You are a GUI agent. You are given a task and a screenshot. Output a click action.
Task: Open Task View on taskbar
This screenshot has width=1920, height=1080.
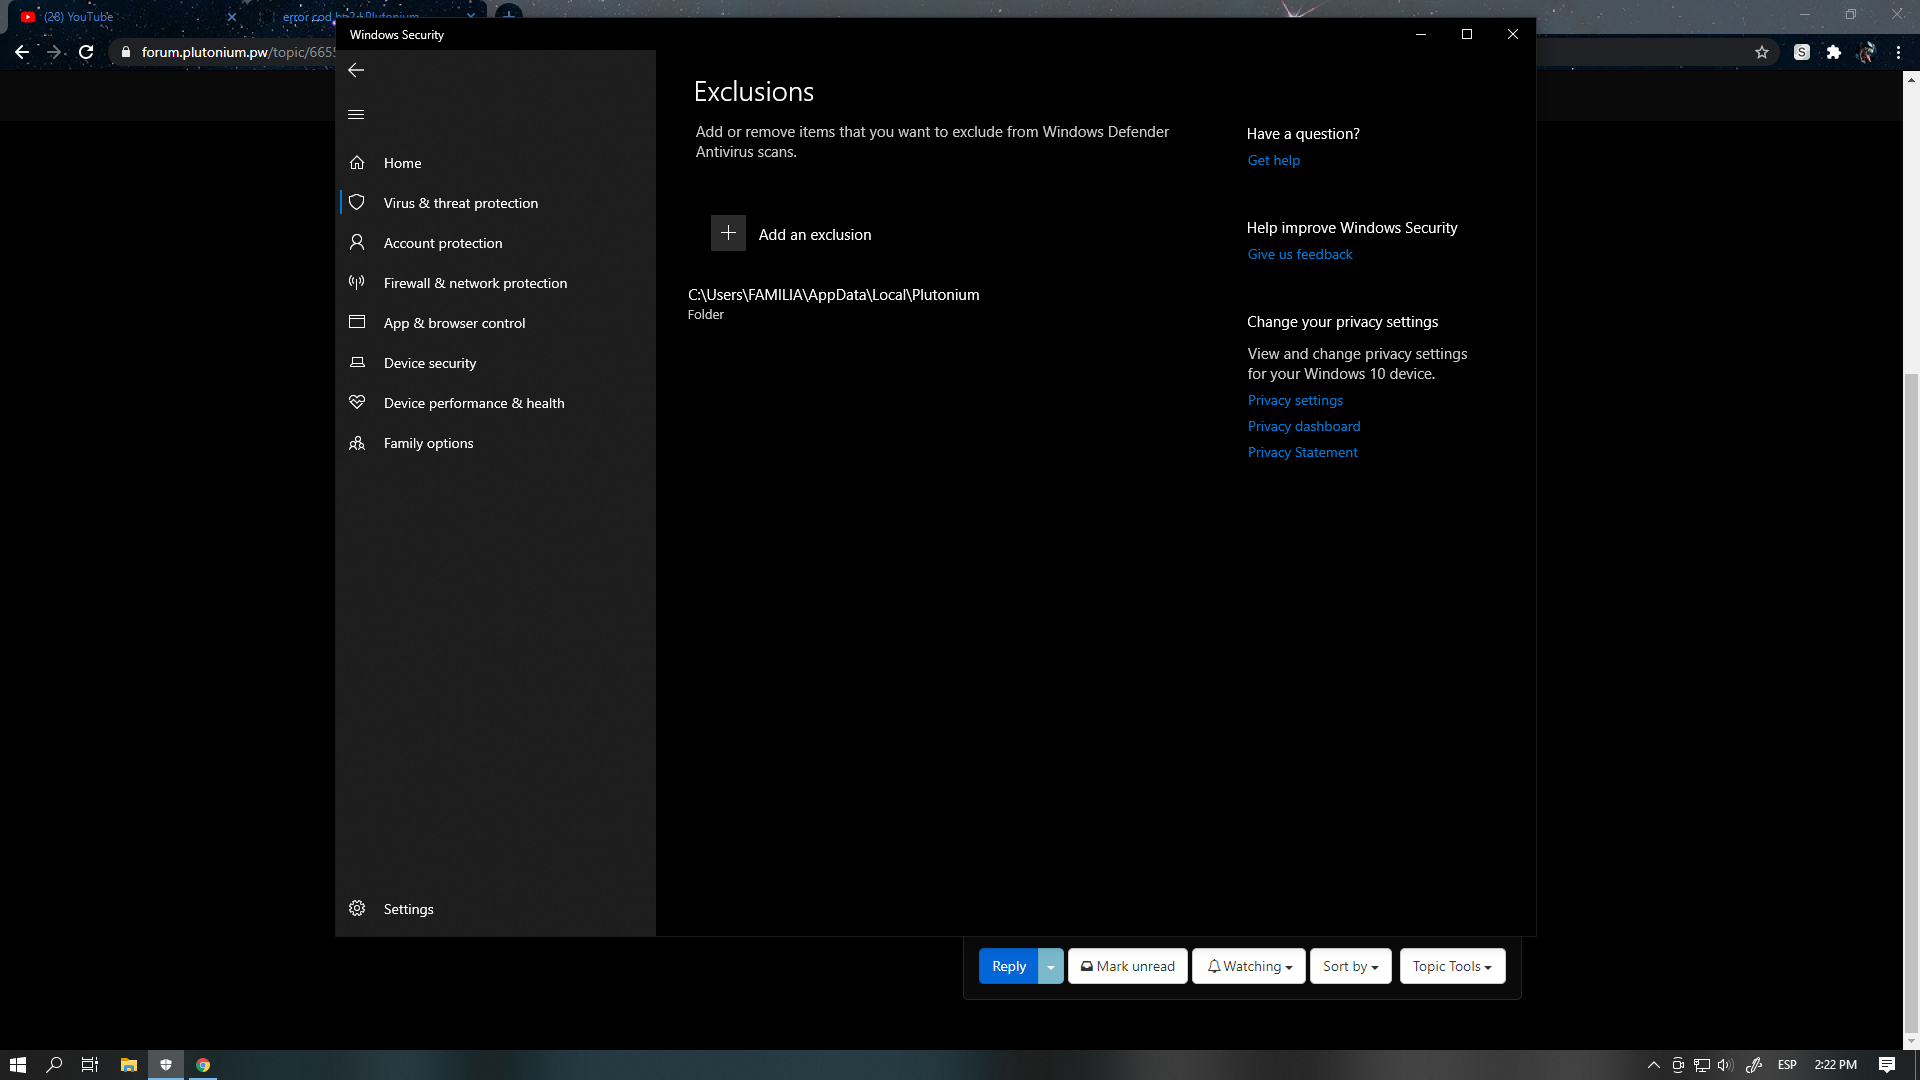pyautogui.click(x=90, y=1065)
